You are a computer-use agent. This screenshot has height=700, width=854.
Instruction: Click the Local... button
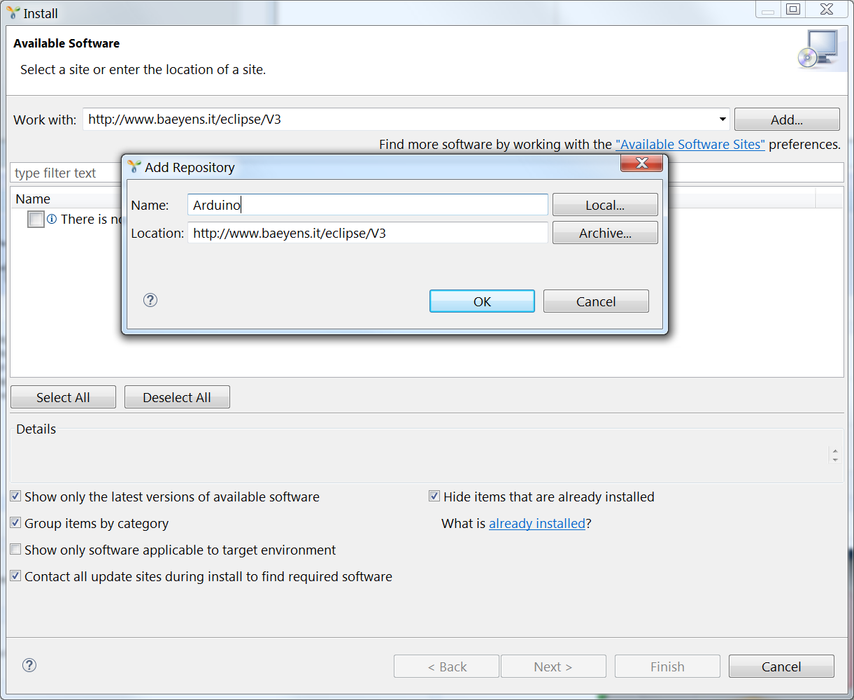tap(605, 205)
